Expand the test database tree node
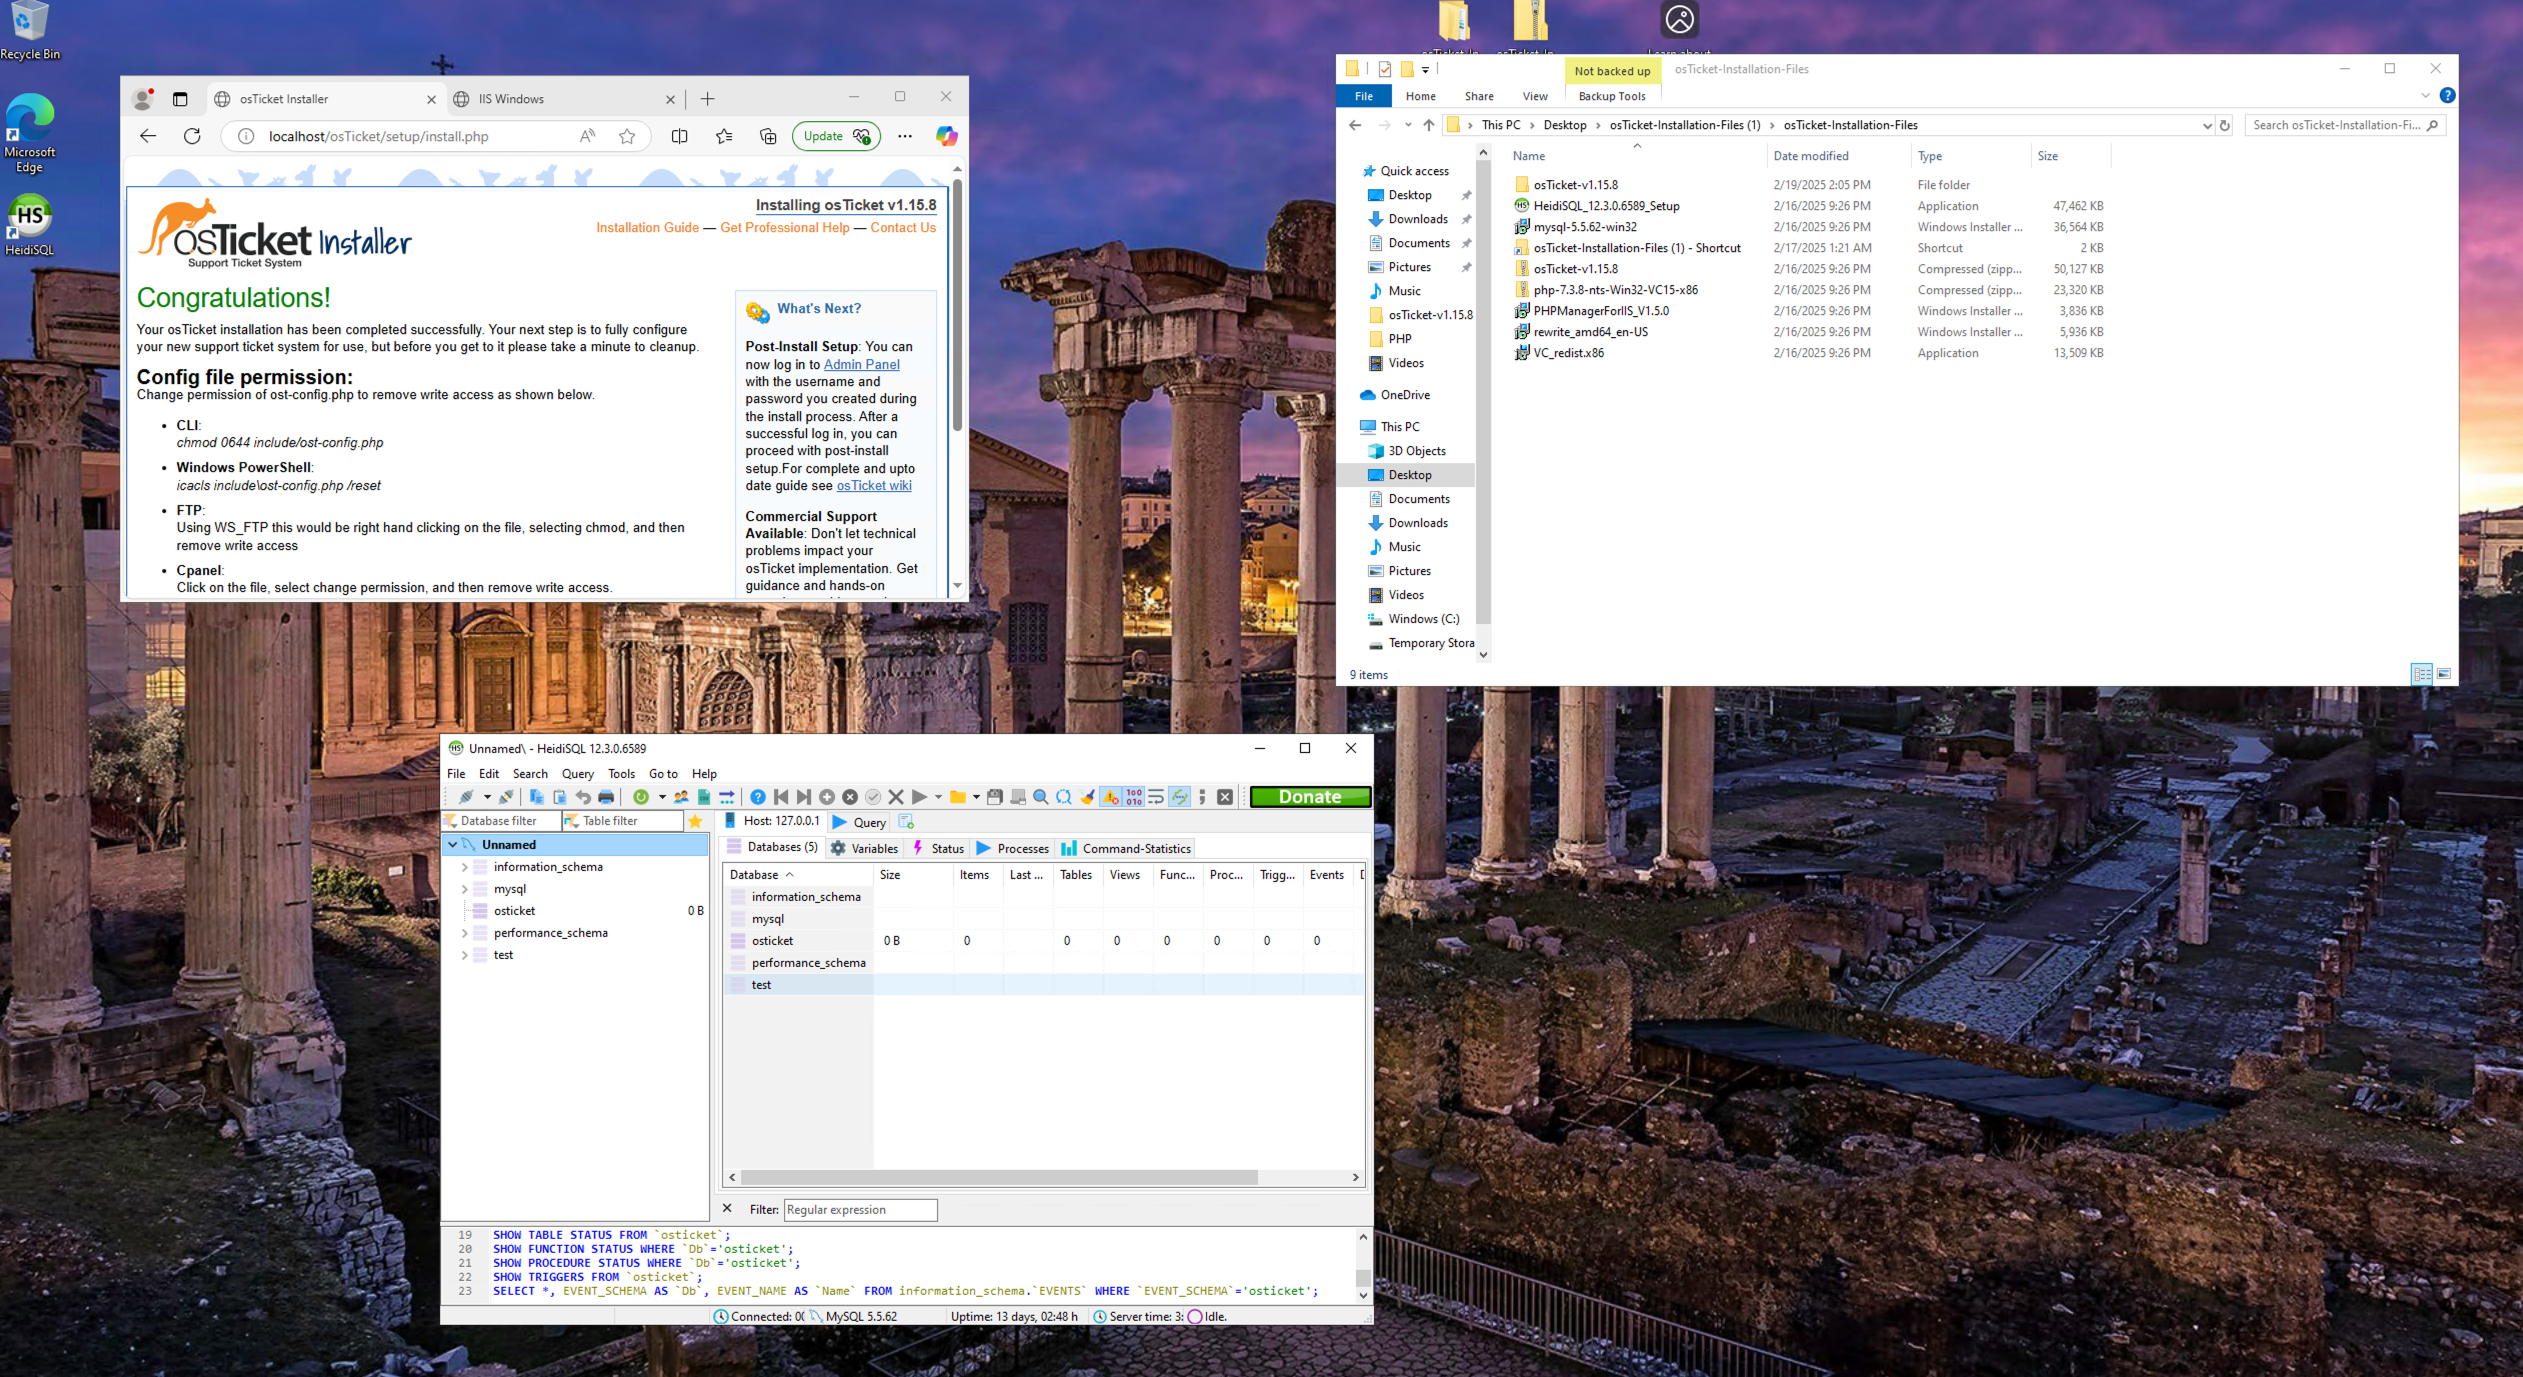2523x1377 pixels. (x=465, y=955)
